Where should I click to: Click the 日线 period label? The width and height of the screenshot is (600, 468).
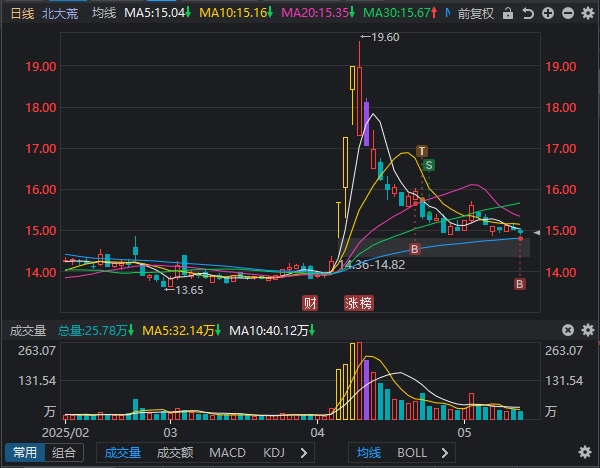click(21, 14)
